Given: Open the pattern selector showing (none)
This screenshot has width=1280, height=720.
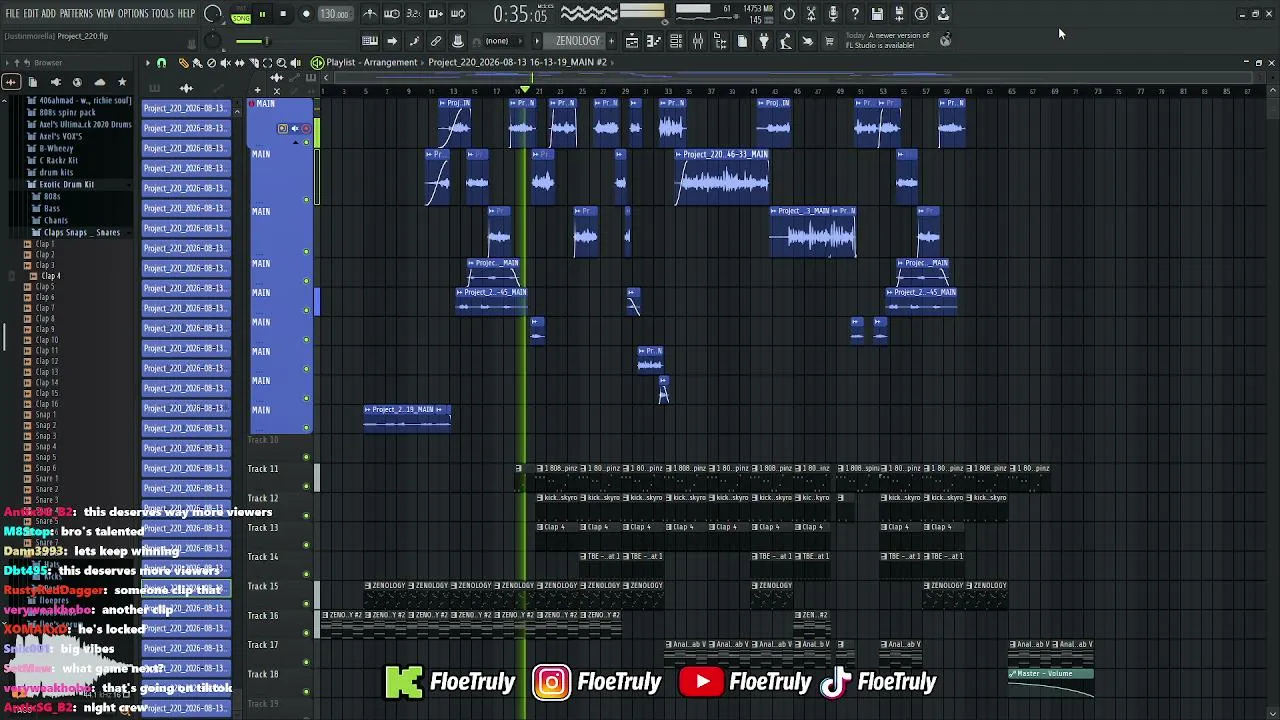Looking at the screenshot, I should pos(503,41).
